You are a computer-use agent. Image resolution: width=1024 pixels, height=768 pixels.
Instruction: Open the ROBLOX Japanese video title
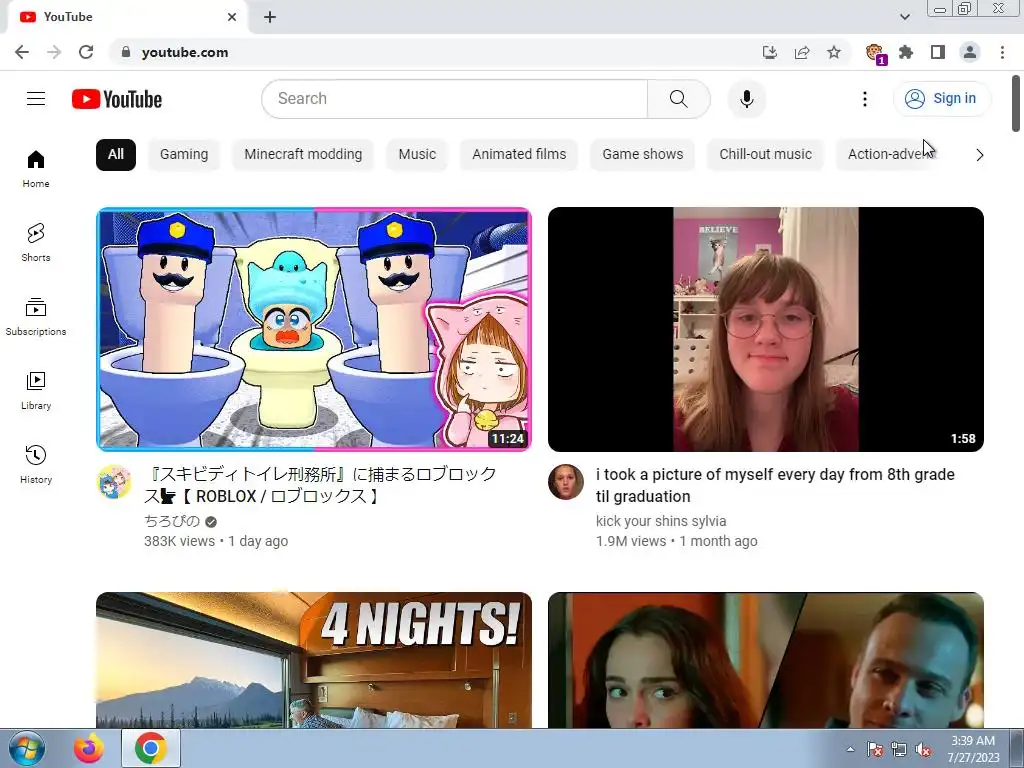(320, 485)
